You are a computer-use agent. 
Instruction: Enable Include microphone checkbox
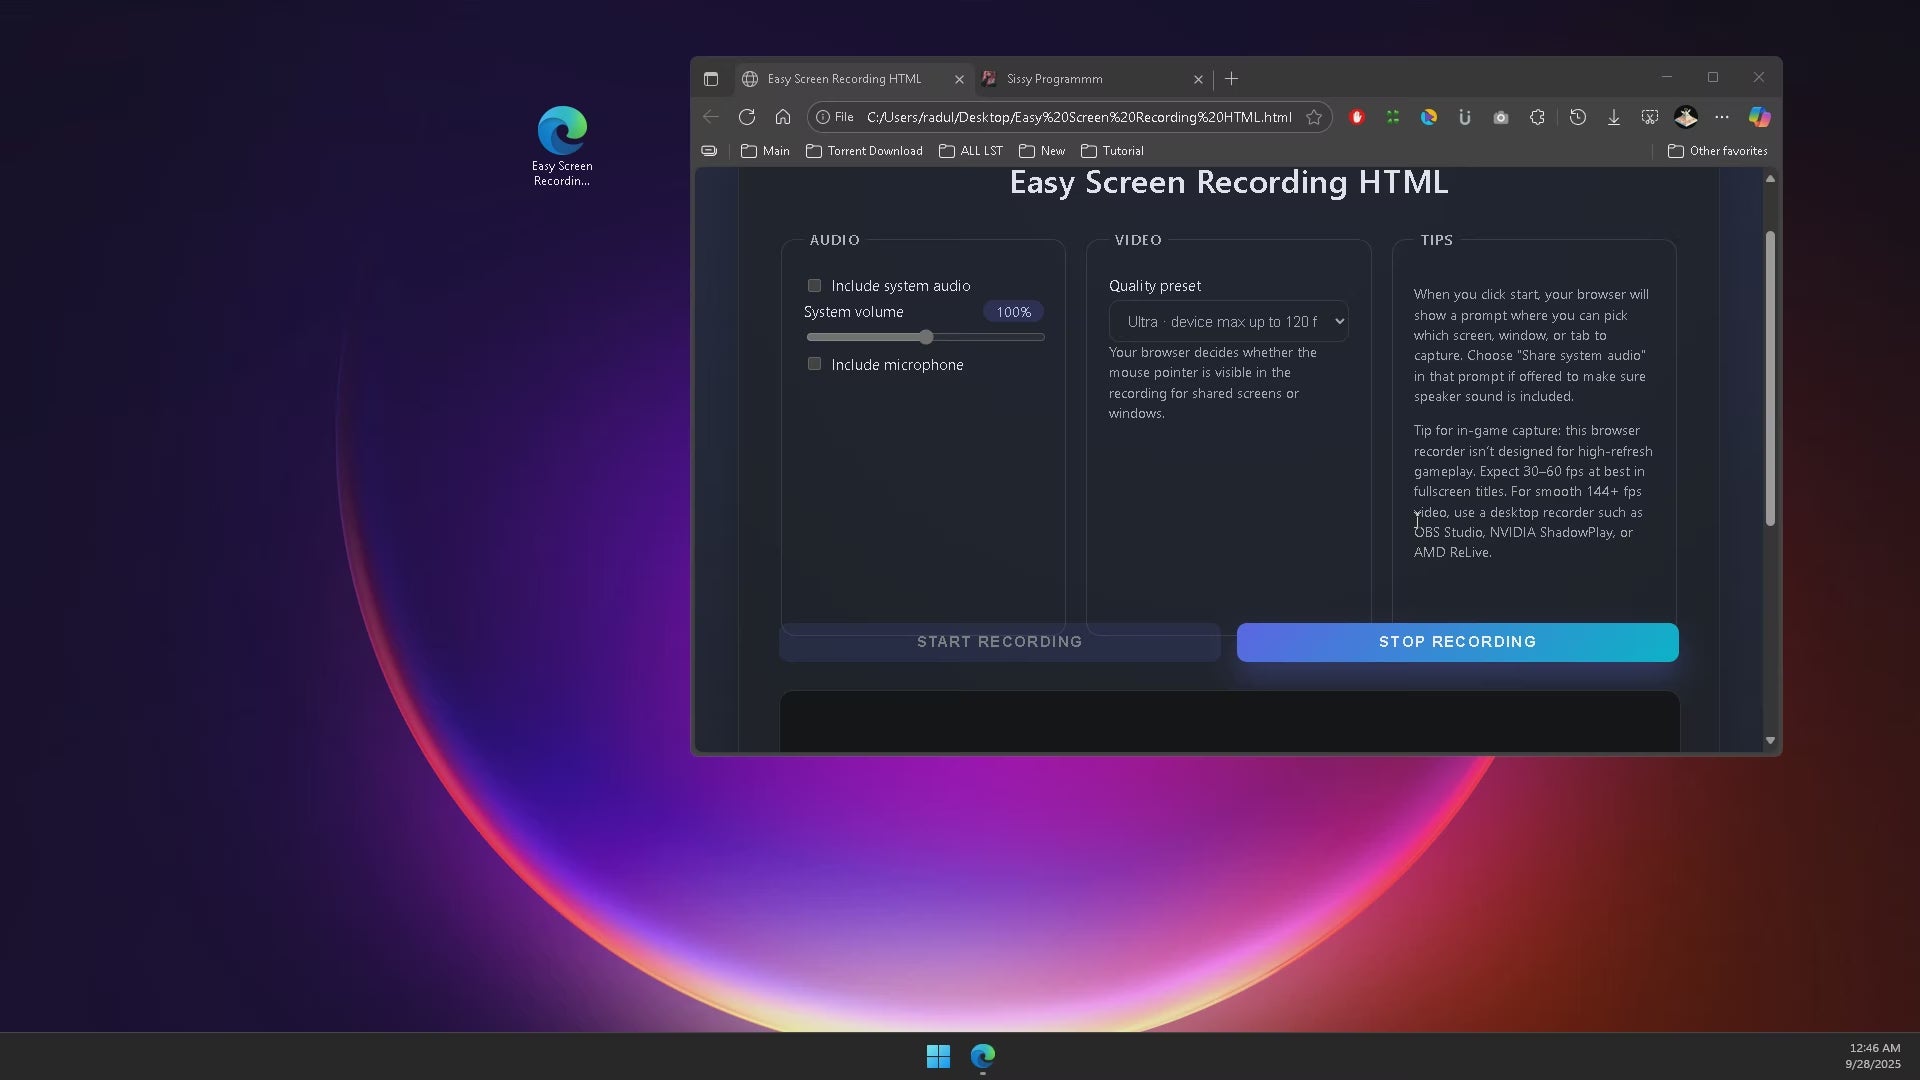814,364
